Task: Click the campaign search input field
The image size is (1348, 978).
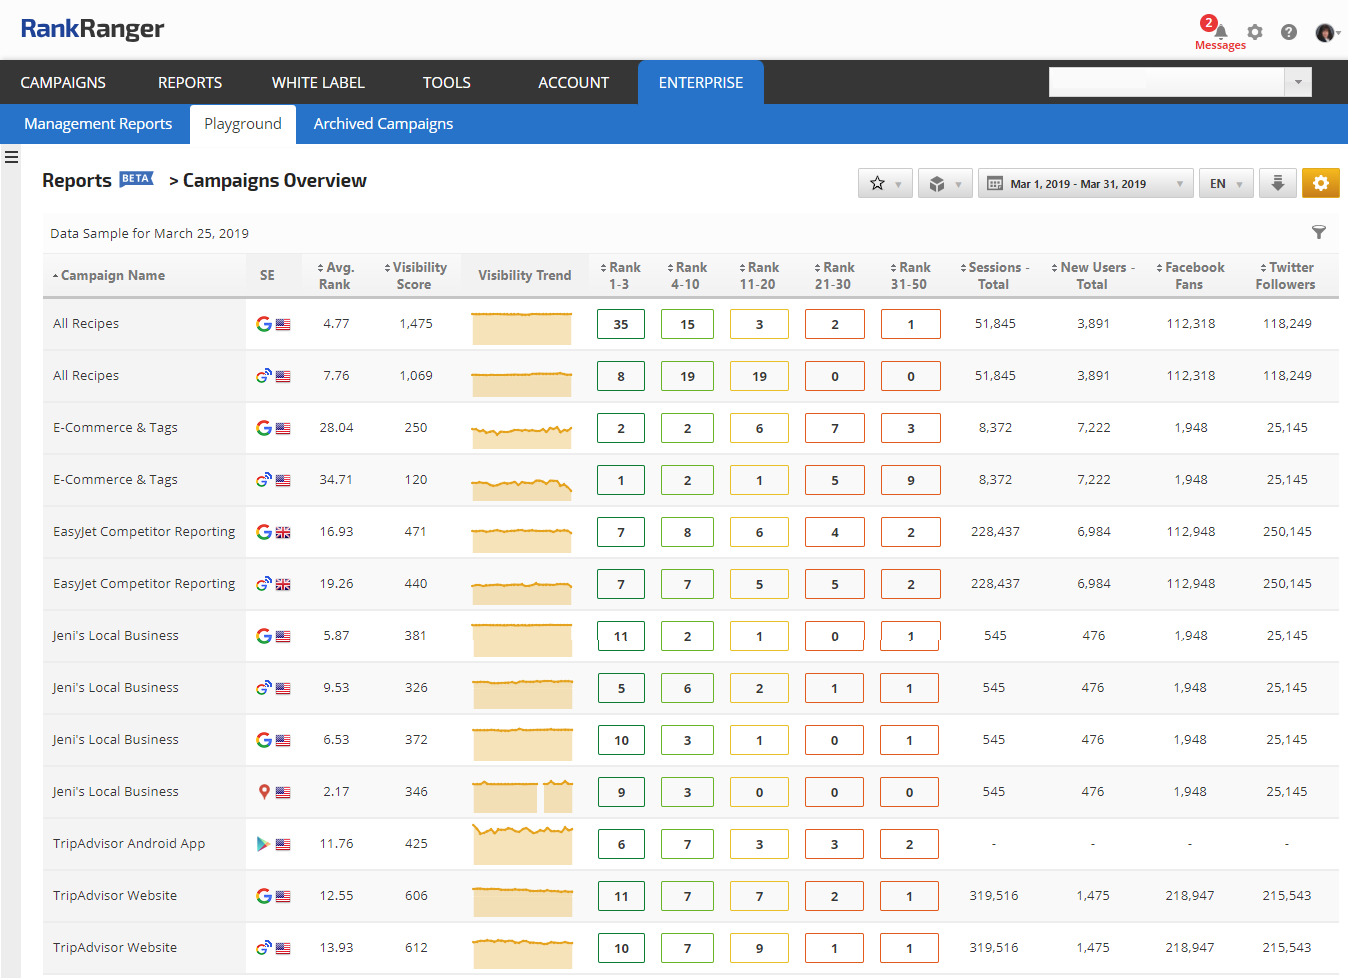Action: tap(1166, 82)
